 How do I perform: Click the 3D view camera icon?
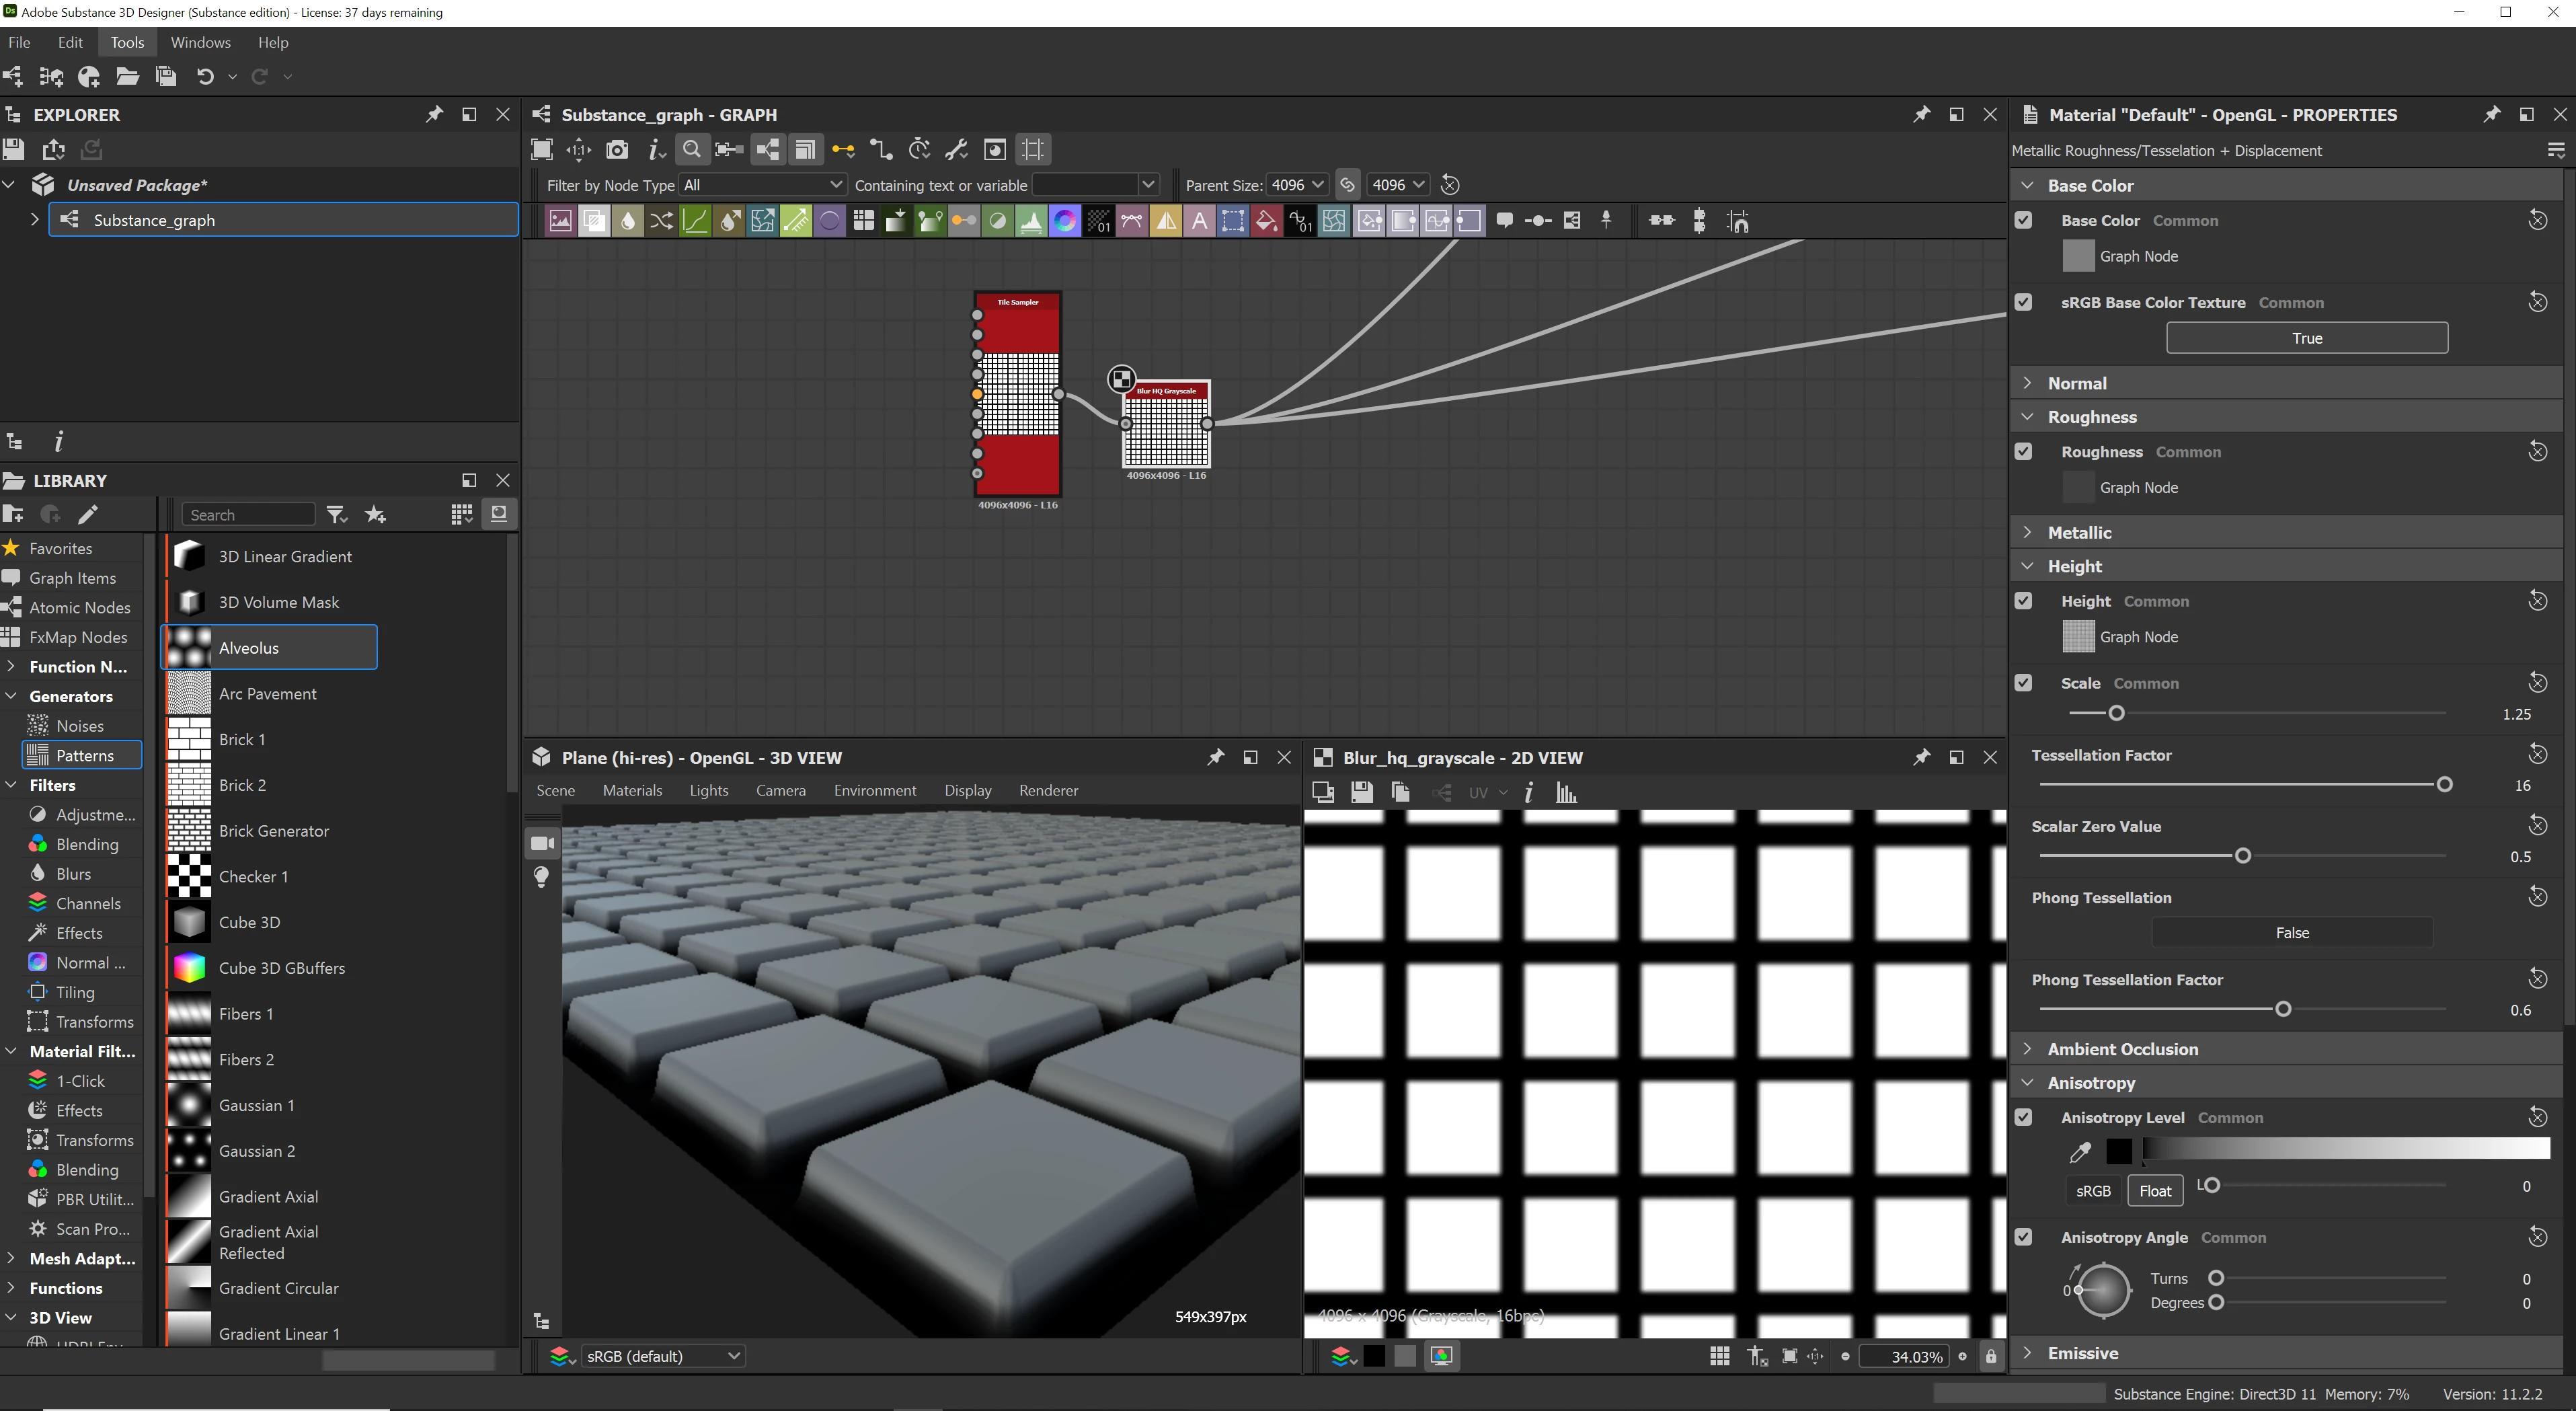pyautogui.click(x=542, y=843)
